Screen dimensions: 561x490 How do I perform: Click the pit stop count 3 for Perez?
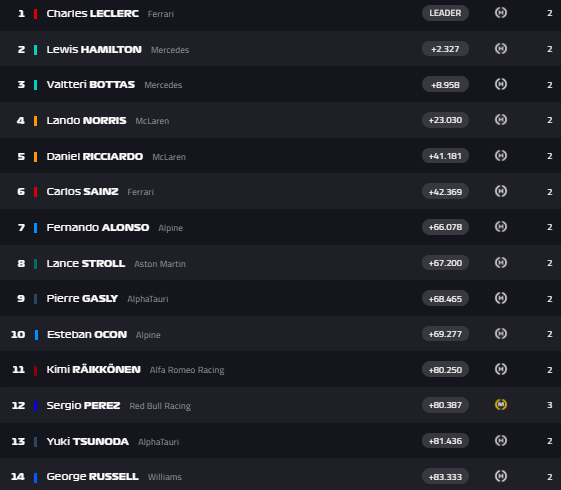(x=550, y=405)
